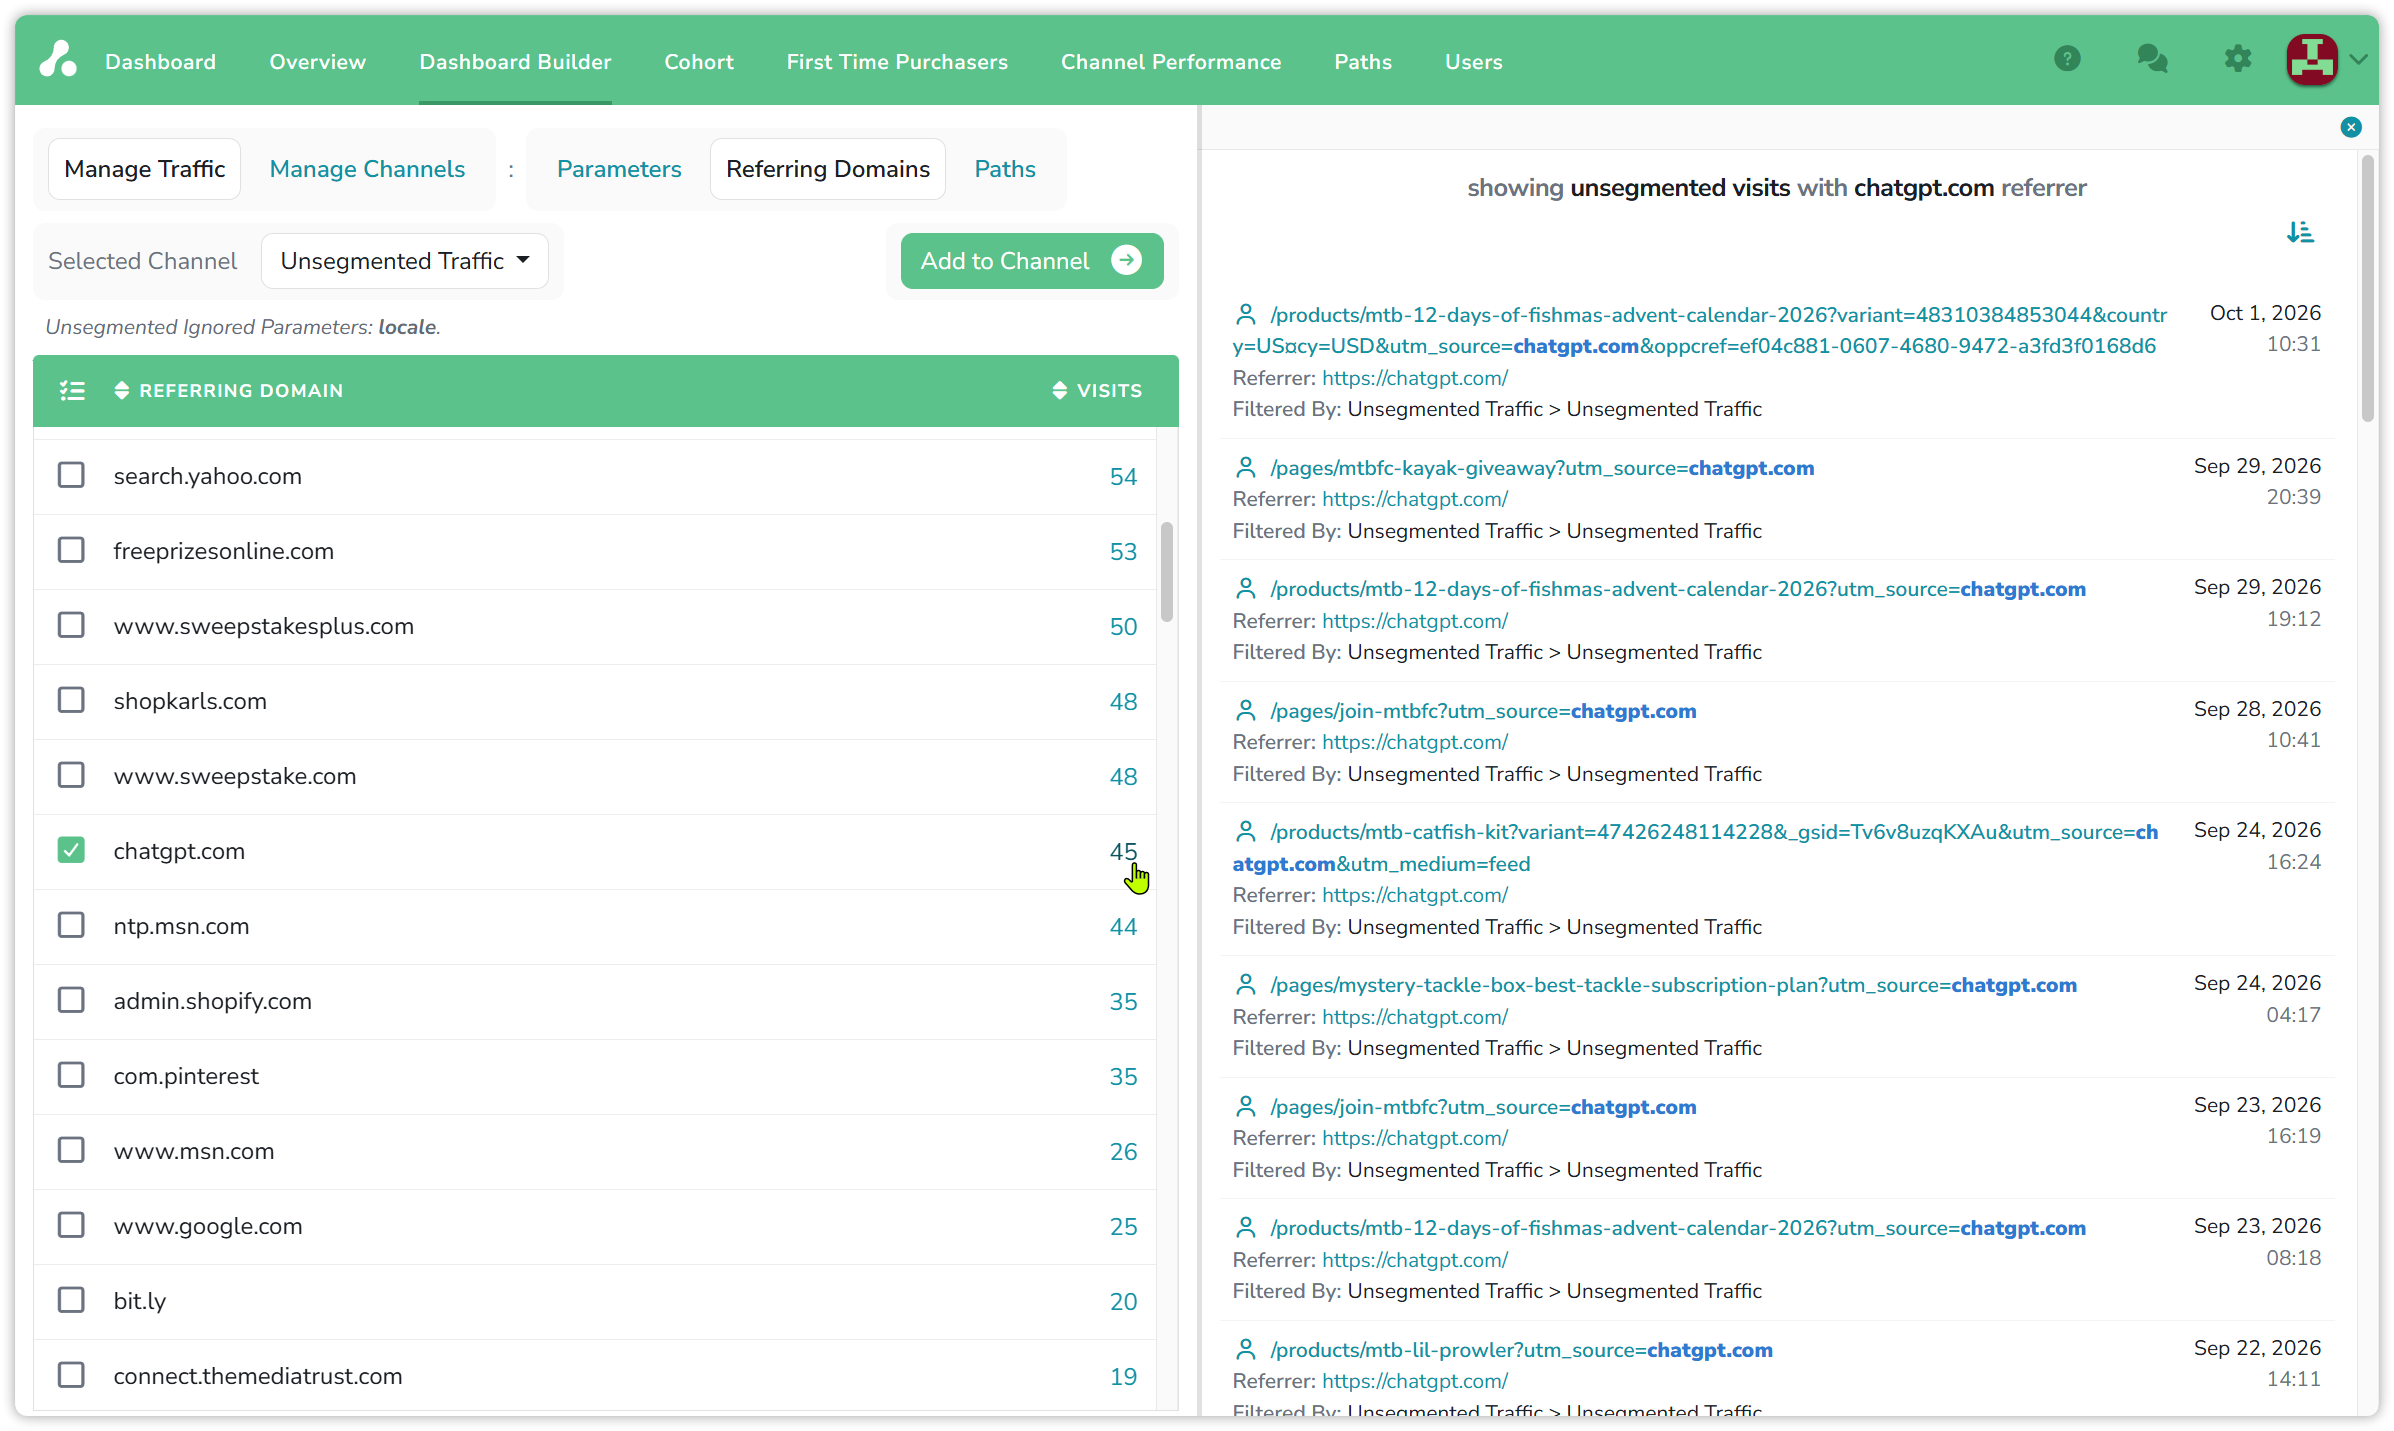2394x1431 pixels.
Task: Sort by Visits column
Action: coord(1097,391)
